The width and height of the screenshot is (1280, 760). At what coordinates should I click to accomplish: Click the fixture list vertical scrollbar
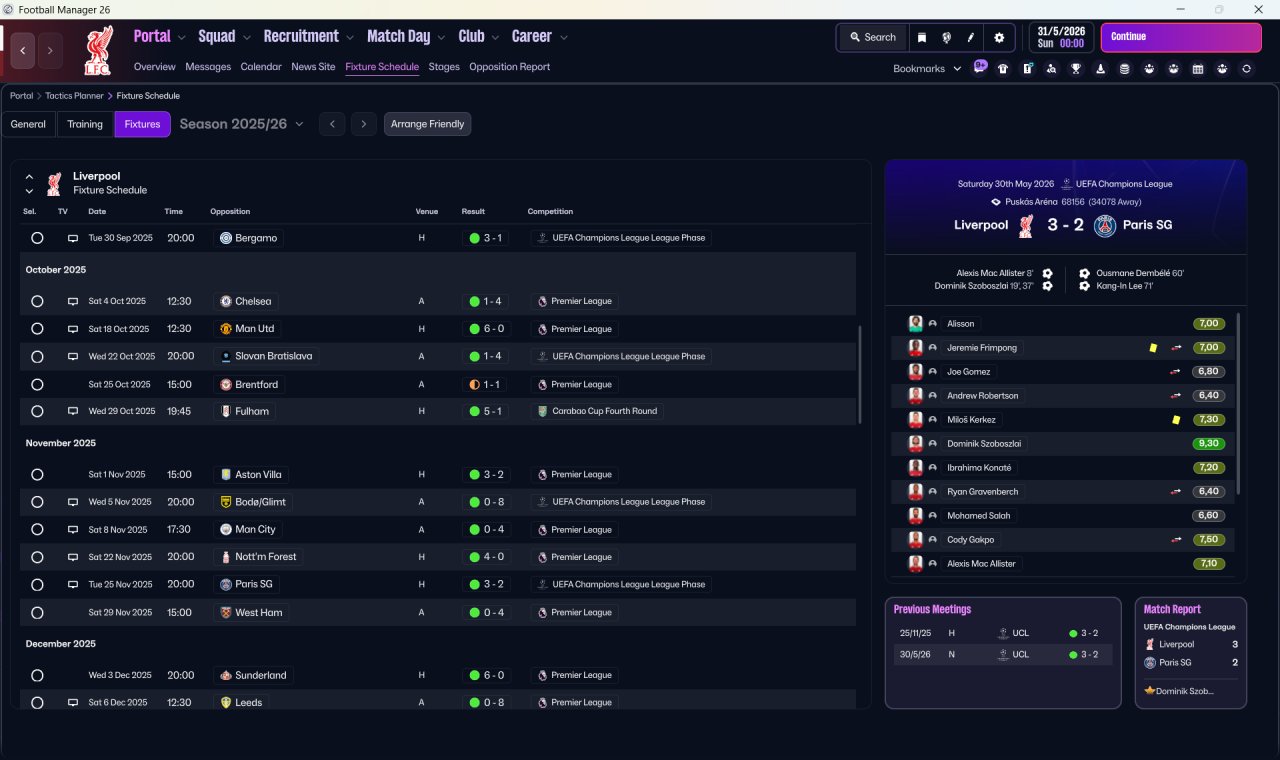point(859,374)
